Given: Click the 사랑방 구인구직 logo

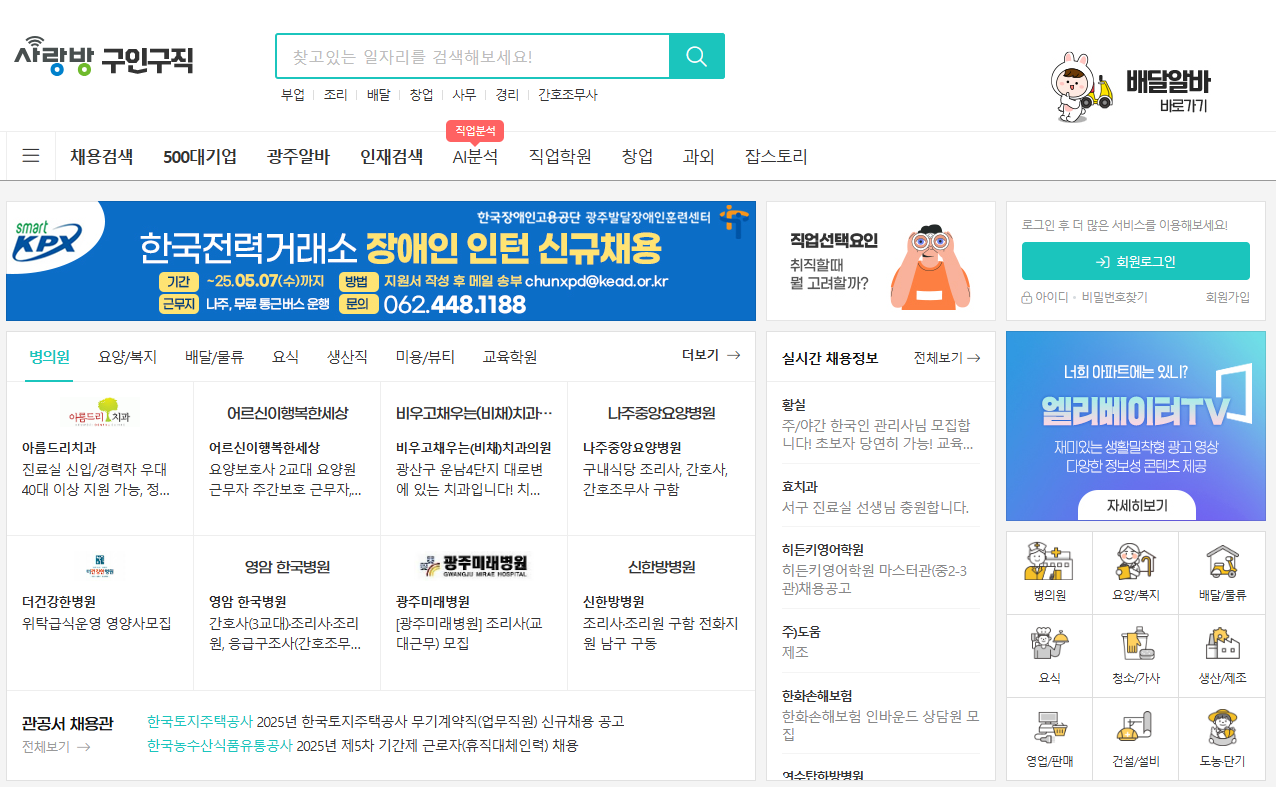Looking at the screenshot, I should pos(104,57).
